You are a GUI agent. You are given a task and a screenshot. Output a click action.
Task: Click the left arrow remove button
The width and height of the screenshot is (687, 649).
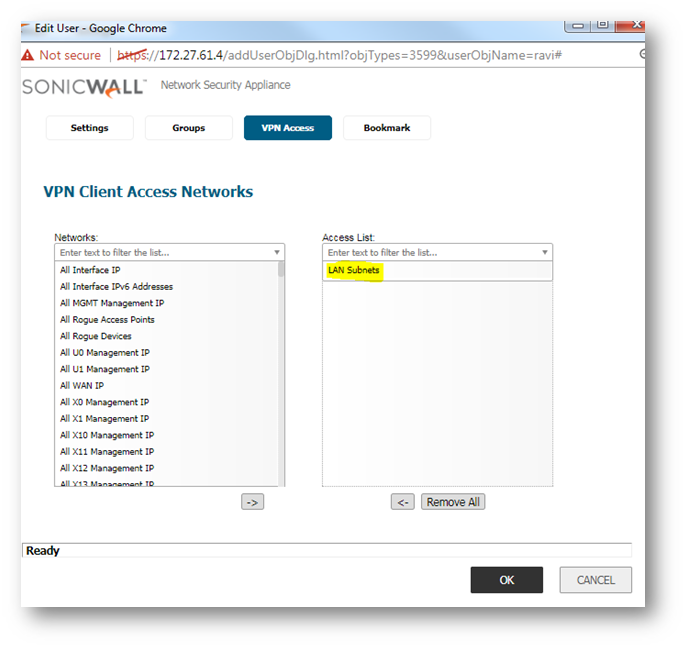click(402, 502)
